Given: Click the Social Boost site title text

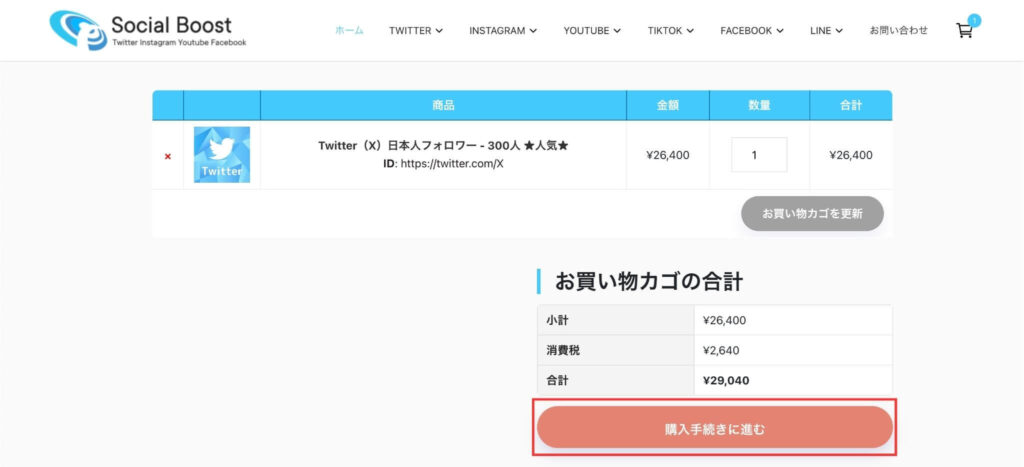Looking at the screenshot, I should coord(171,25).
